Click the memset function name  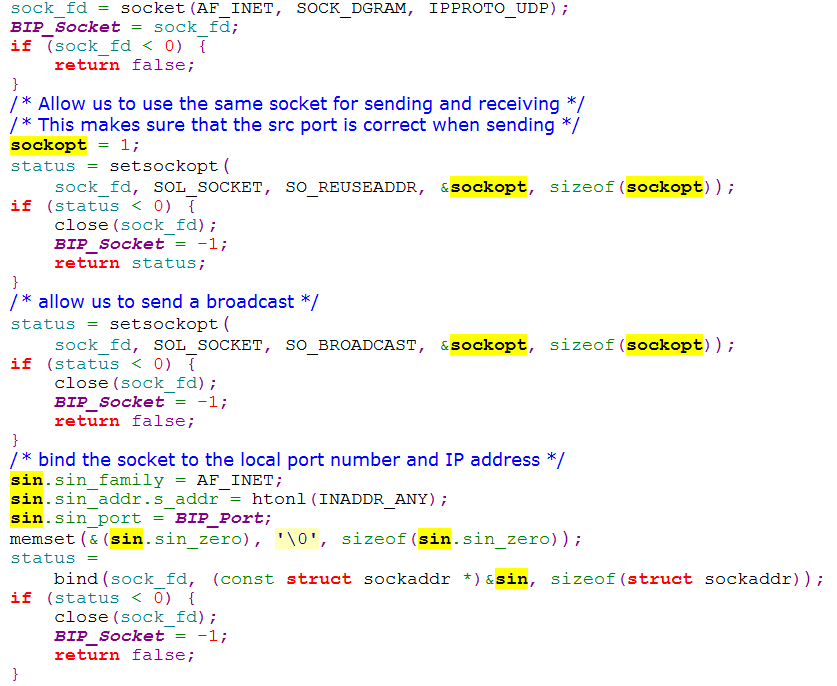pyautogui.click(x=42, y=539)
